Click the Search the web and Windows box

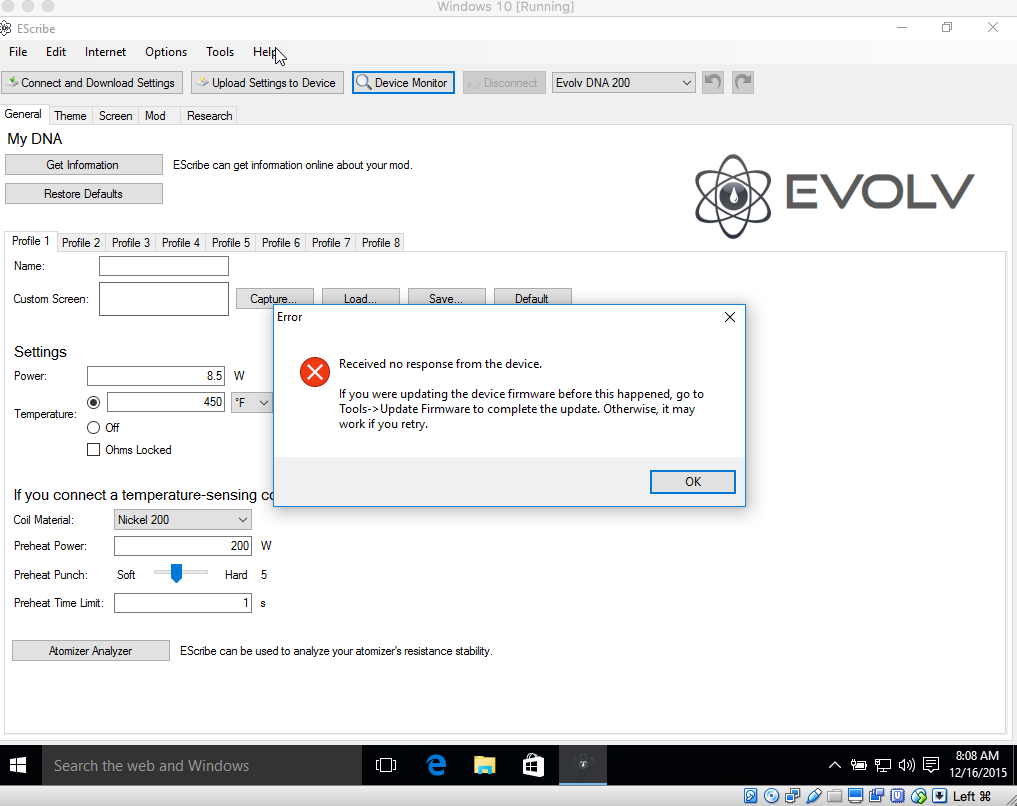(x=201, y=765)
